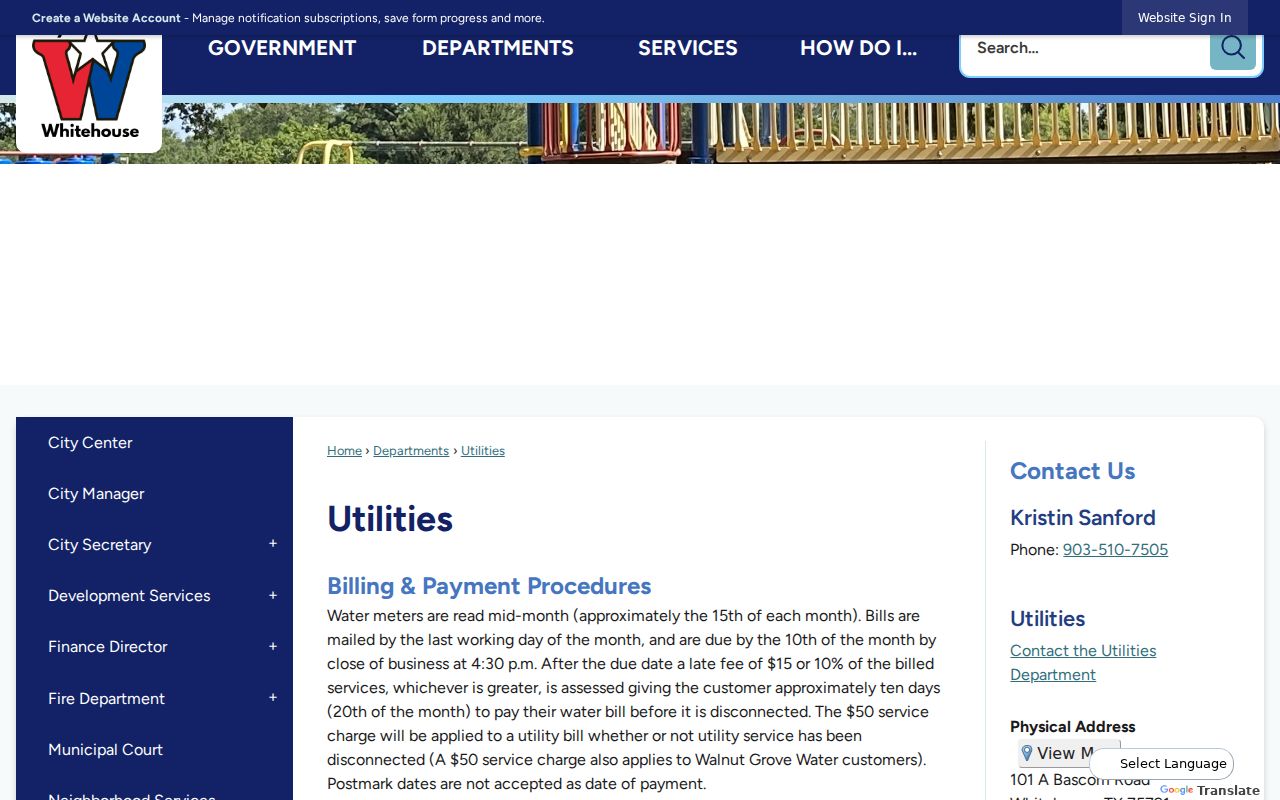Click the Home breadcrumb link

(344, 451)
